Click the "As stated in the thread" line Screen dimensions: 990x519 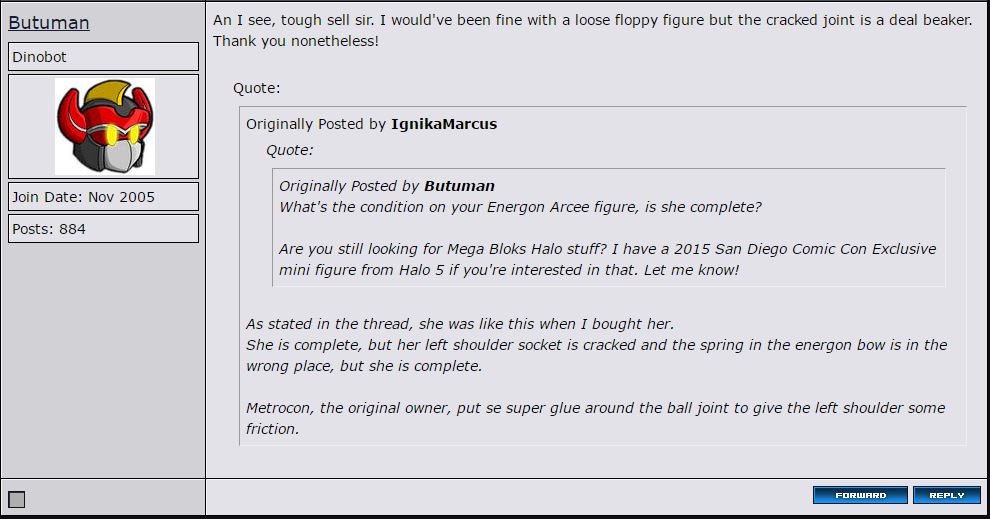(x=460, y=324)
